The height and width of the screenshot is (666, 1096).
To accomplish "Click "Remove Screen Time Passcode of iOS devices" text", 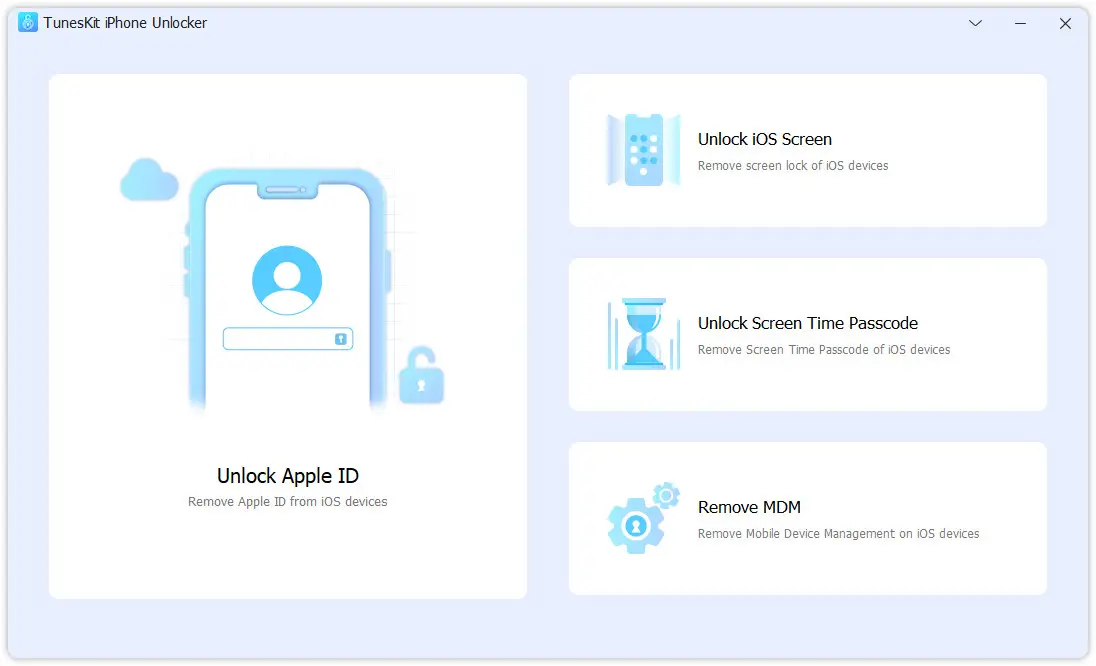I will click(823, 349).
